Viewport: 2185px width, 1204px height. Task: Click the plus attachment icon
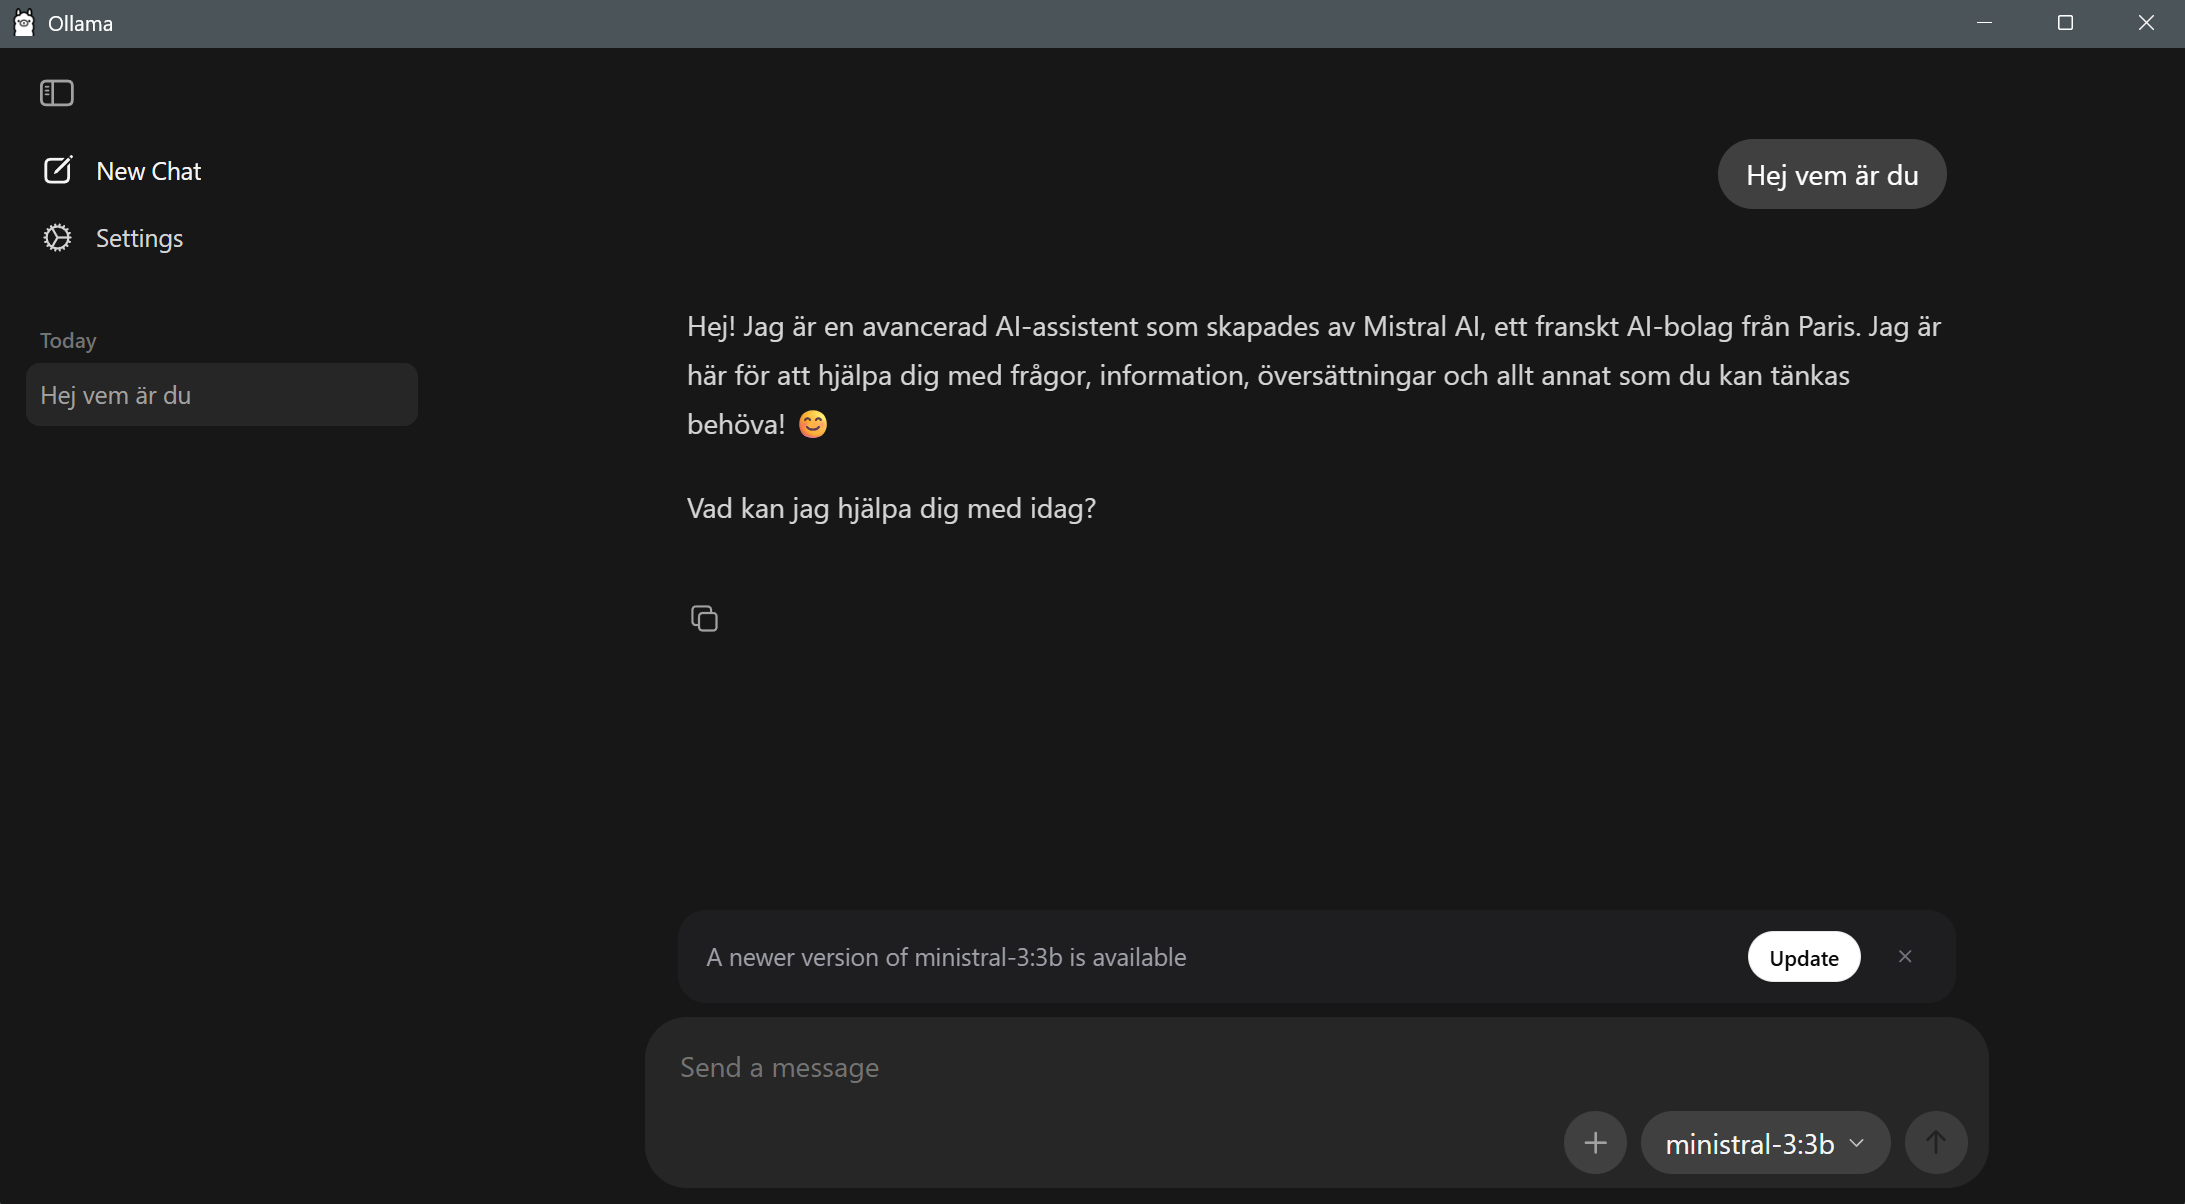(x=1595, y=1142)
